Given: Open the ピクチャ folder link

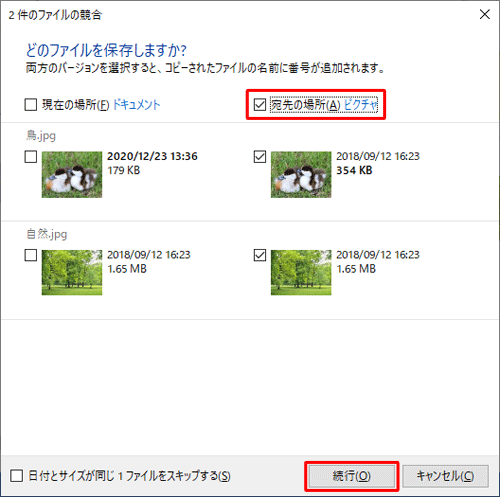Looking at the screenshot, I should click(x=360, y=105).
